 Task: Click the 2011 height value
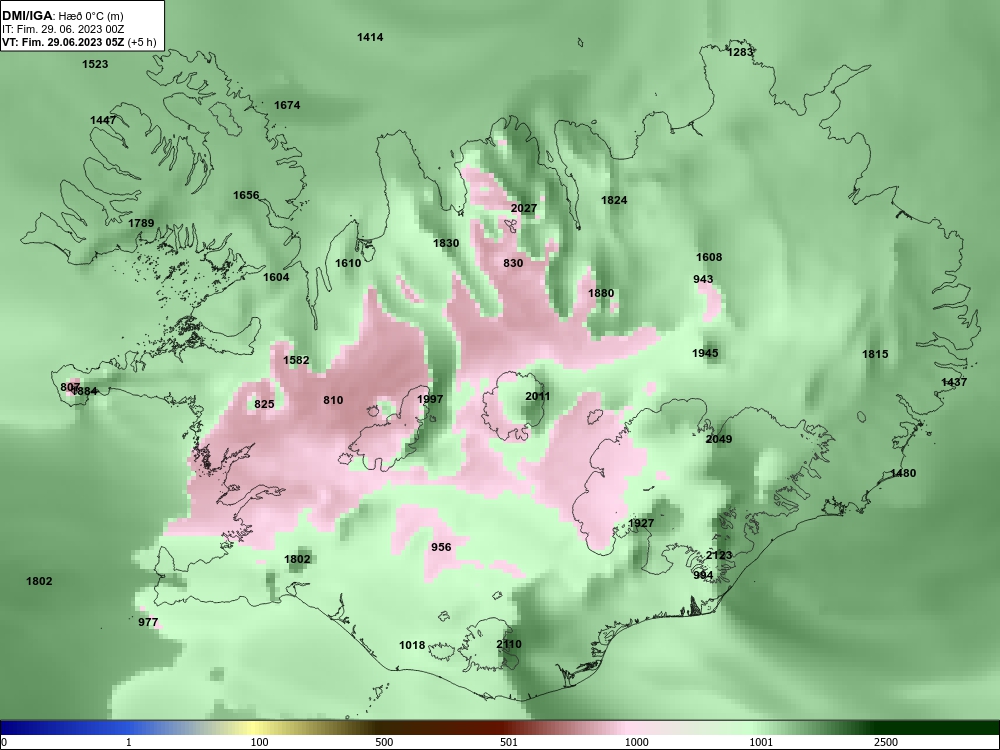coord(537,397)
